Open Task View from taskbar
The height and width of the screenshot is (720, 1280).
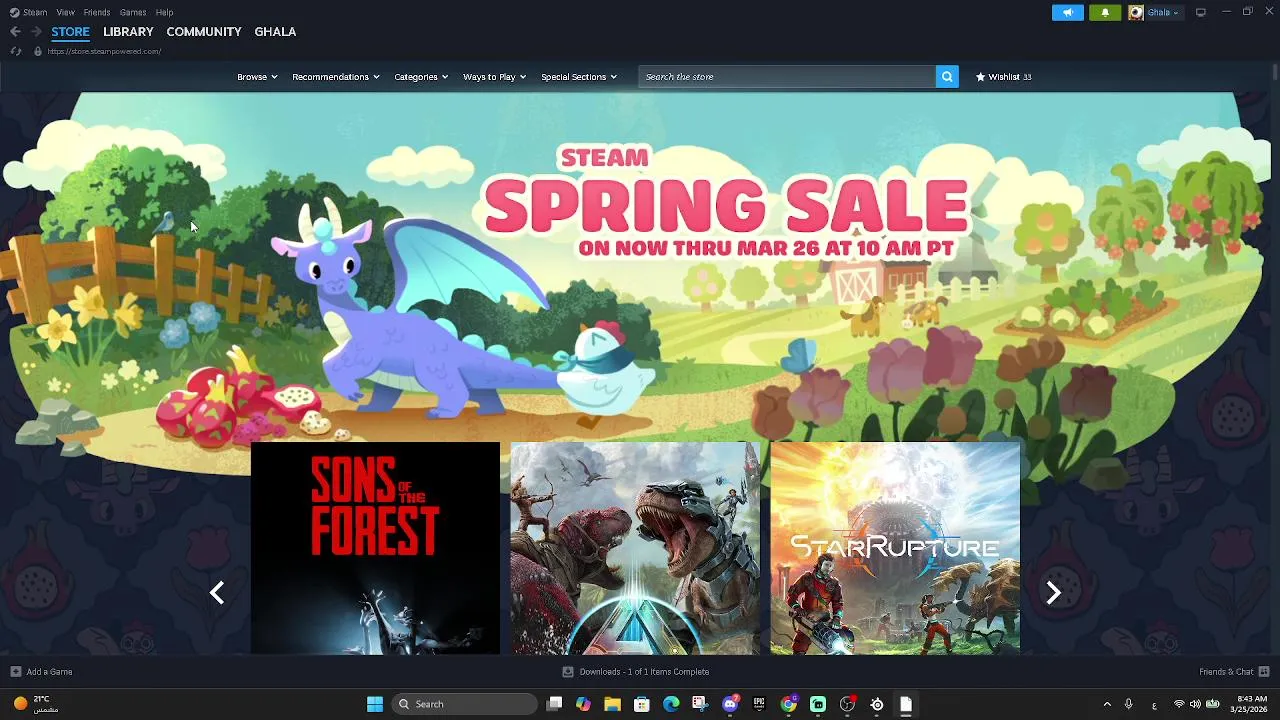pos(554,704)
